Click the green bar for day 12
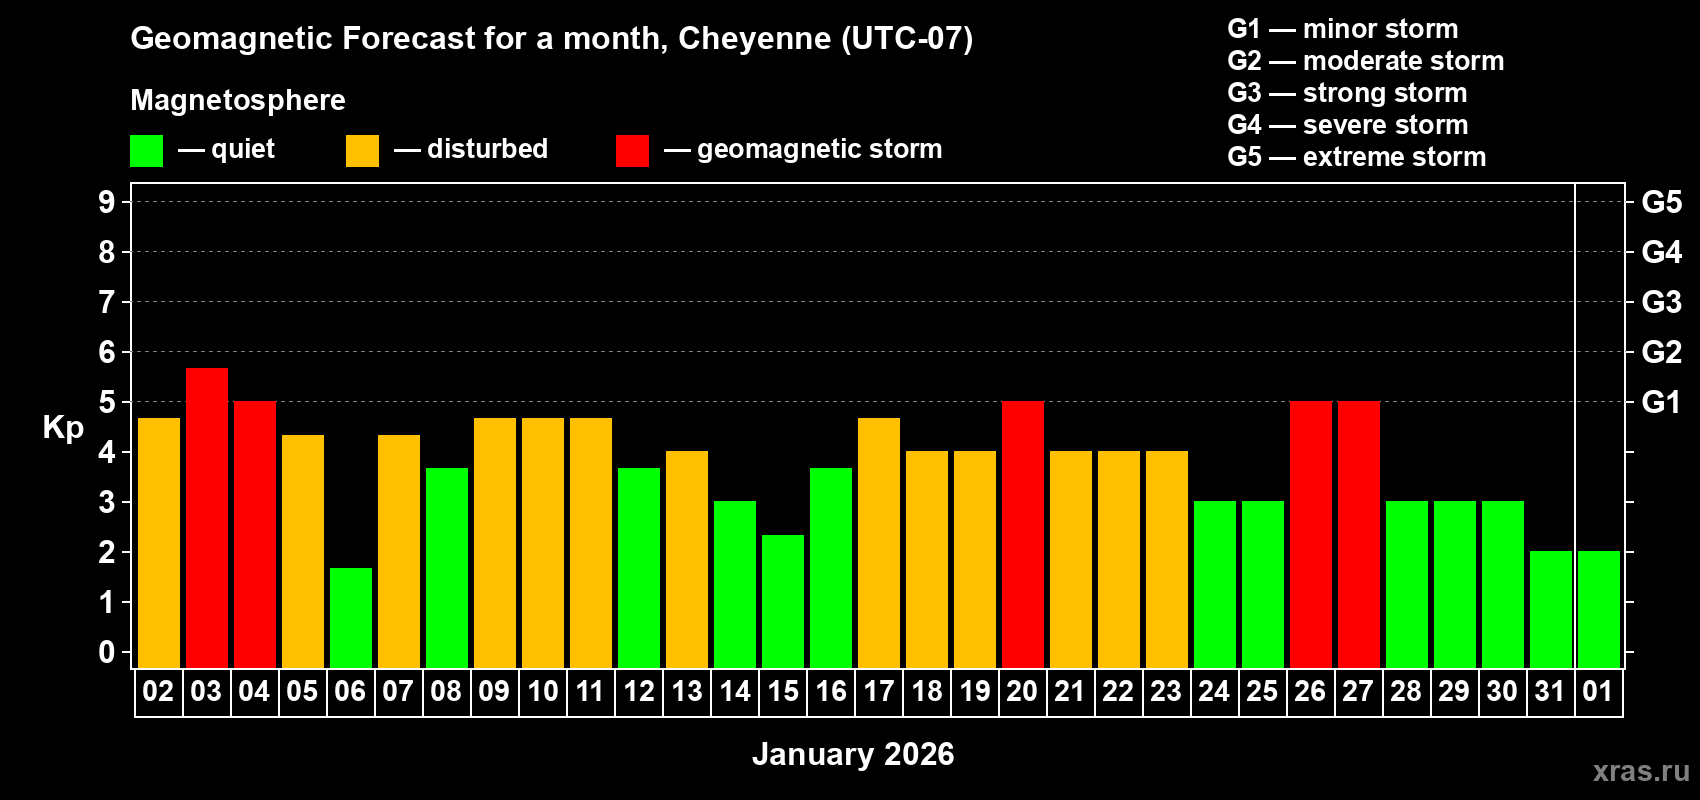The height and width of the screenshot is (800, 1700). click(639, 568)
